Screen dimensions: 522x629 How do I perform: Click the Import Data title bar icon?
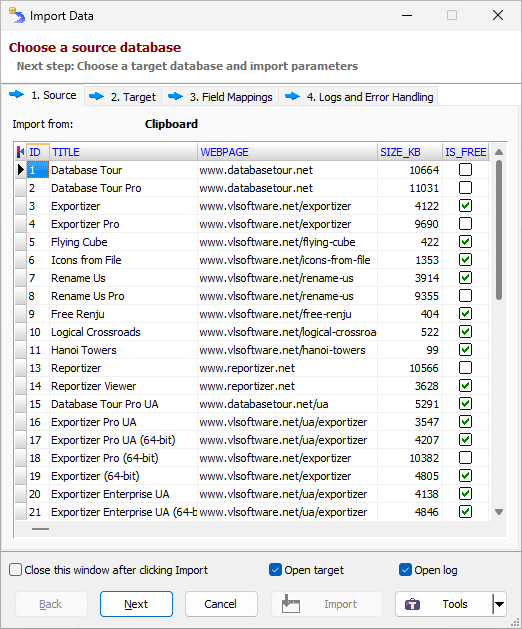pyautogui.click(x=16, y=15)
